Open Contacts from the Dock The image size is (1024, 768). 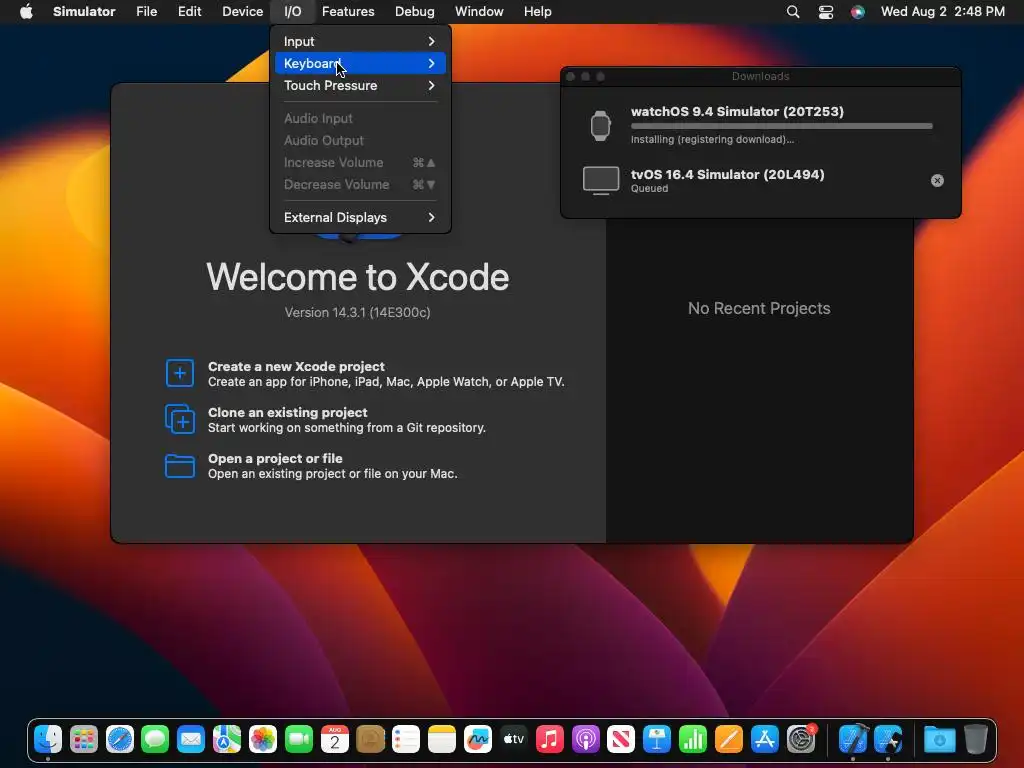click(x=370, y=739)
